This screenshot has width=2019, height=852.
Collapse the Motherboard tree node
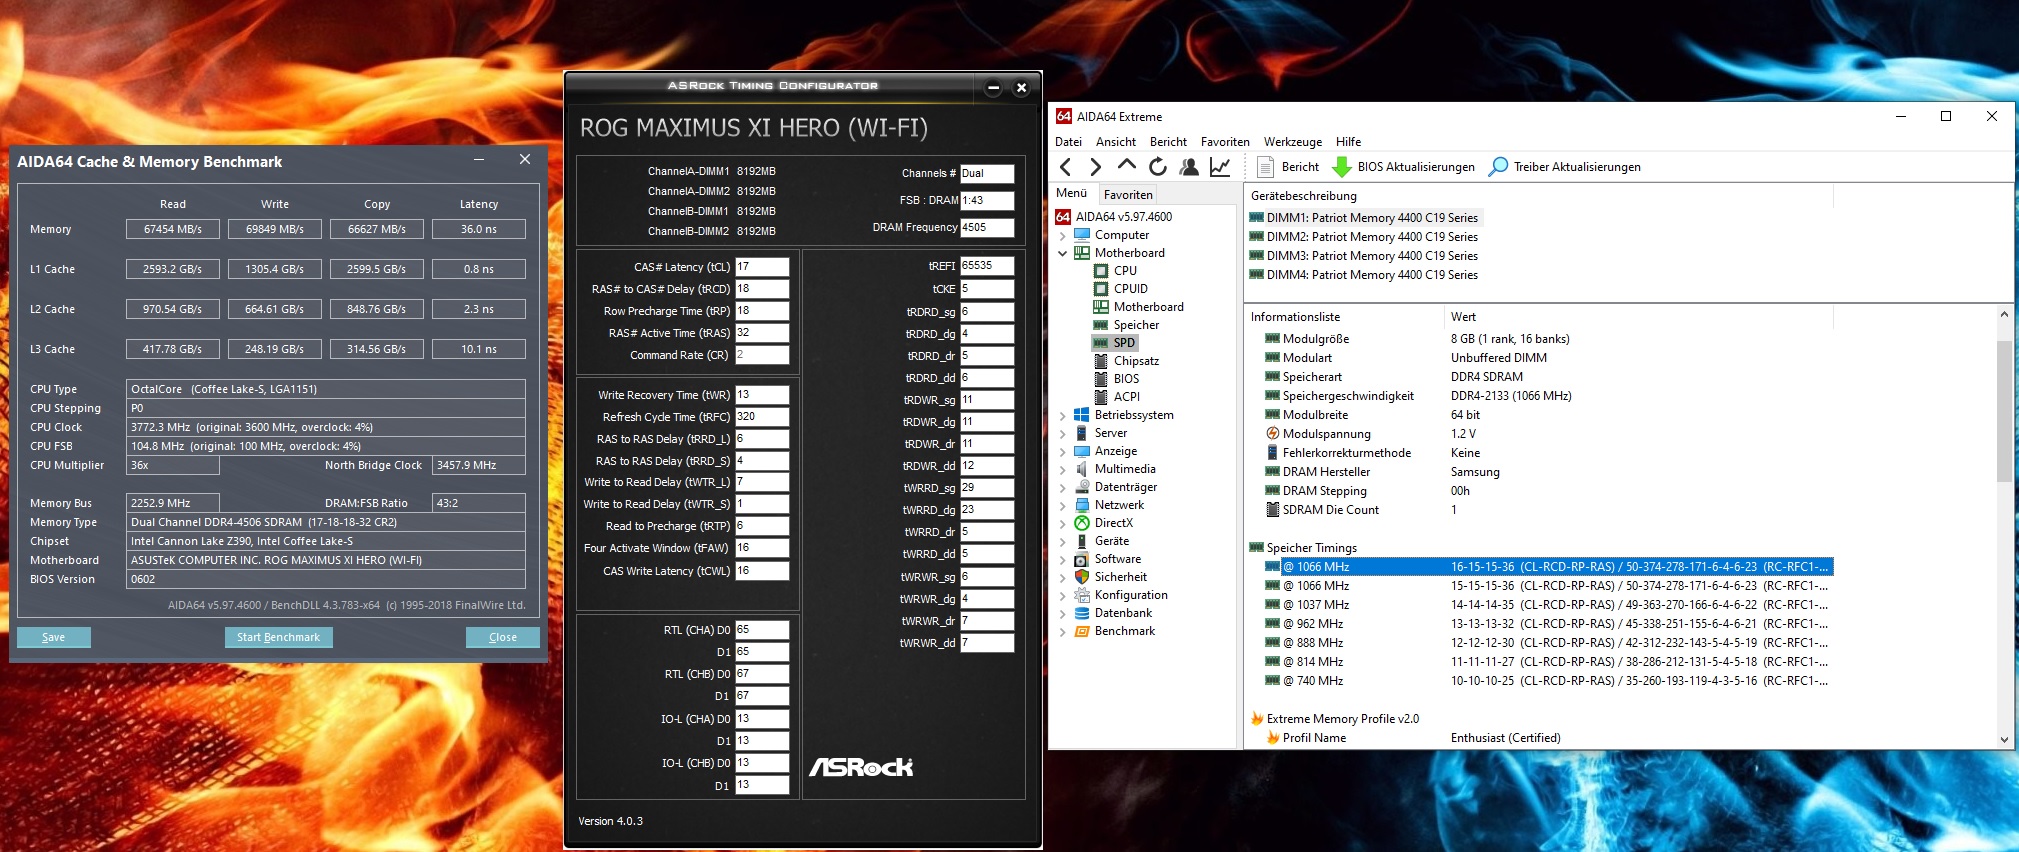pos(1062,253)
